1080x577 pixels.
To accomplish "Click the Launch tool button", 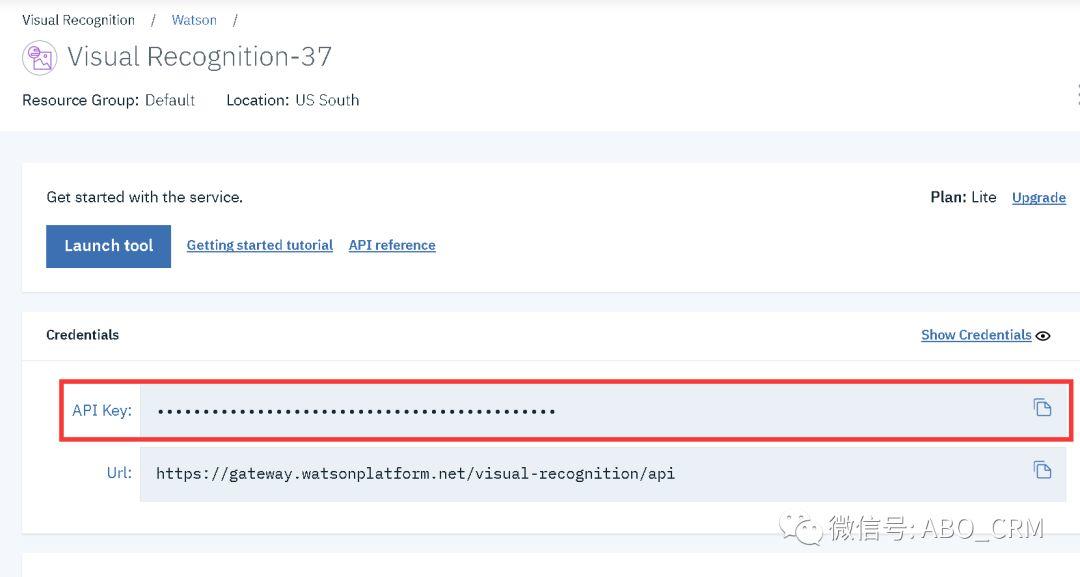I will point(108,246).
